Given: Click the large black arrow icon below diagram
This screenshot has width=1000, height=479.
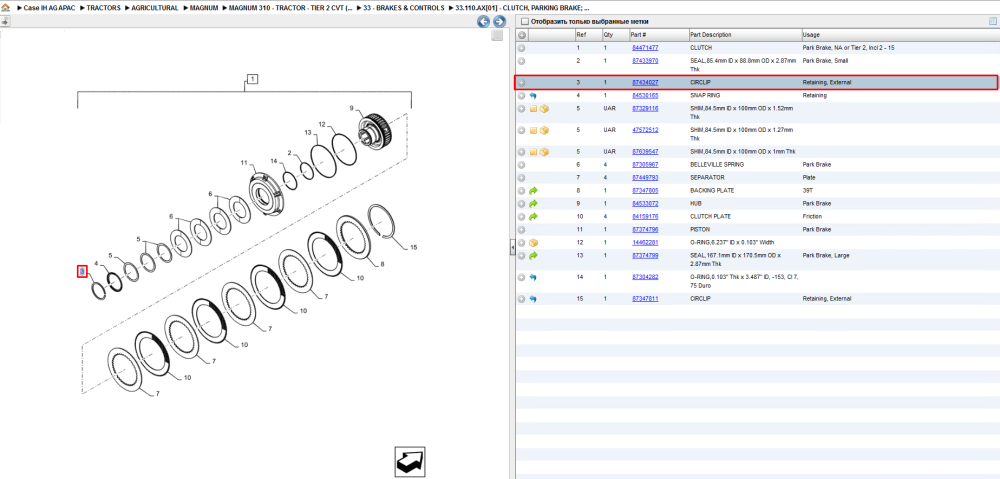Looking at the screenshot, I should pyautogui.click(x=410, y=462).
